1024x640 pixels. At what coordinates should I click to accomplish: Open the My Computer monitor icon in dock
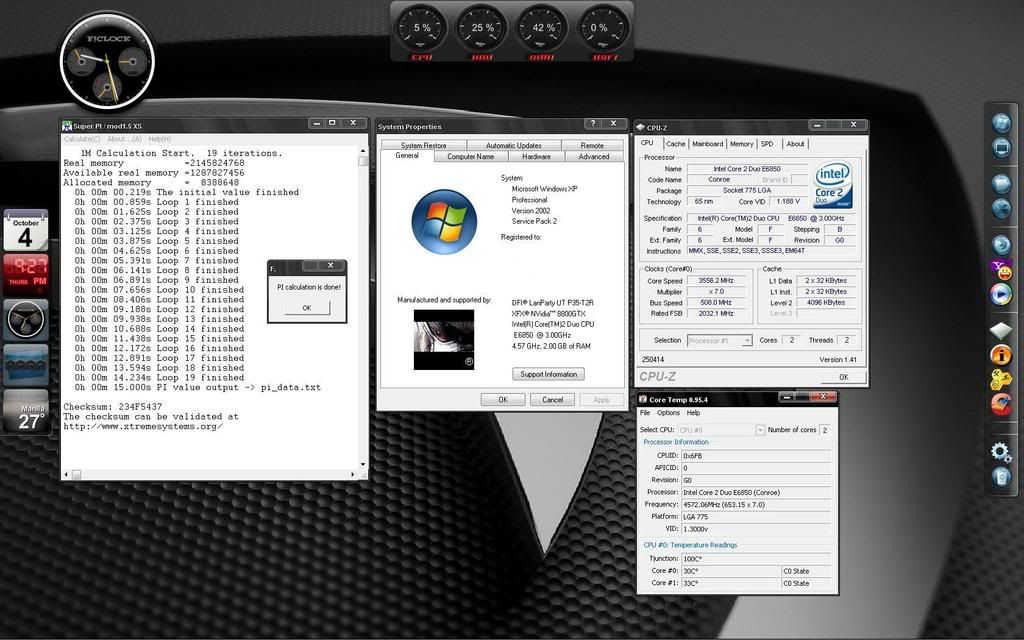click(x=1001, y=148)
